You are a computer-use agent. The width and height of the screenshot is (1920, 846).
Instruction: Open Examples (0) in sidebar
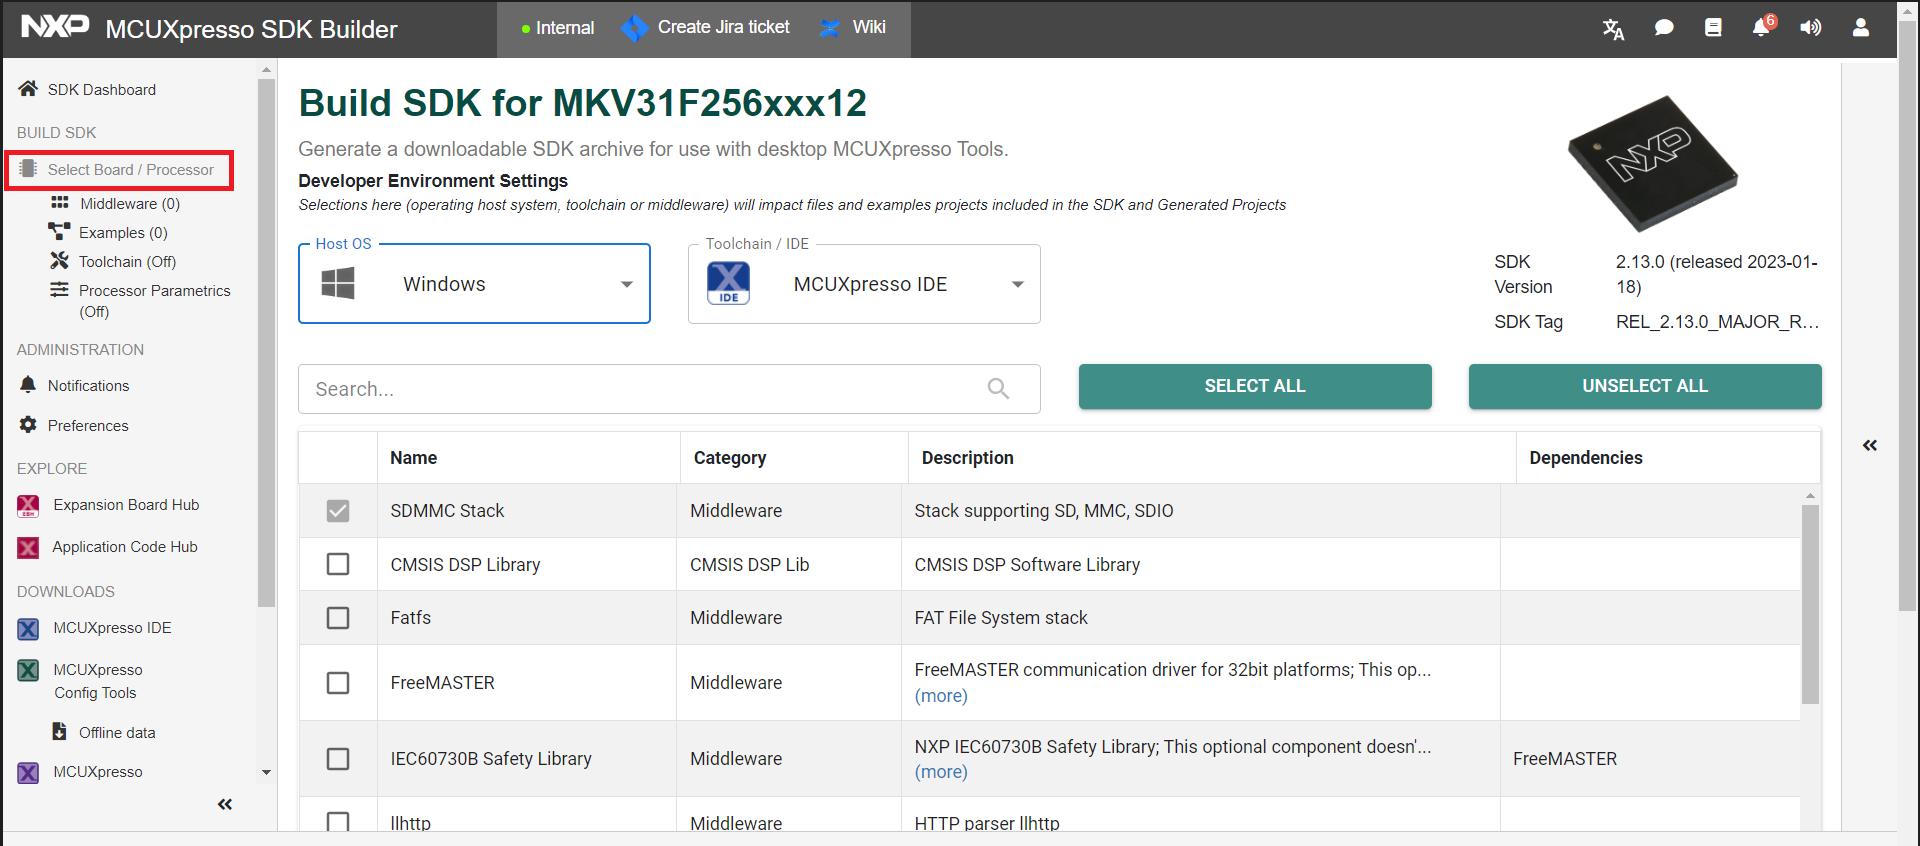click(108, 232)
